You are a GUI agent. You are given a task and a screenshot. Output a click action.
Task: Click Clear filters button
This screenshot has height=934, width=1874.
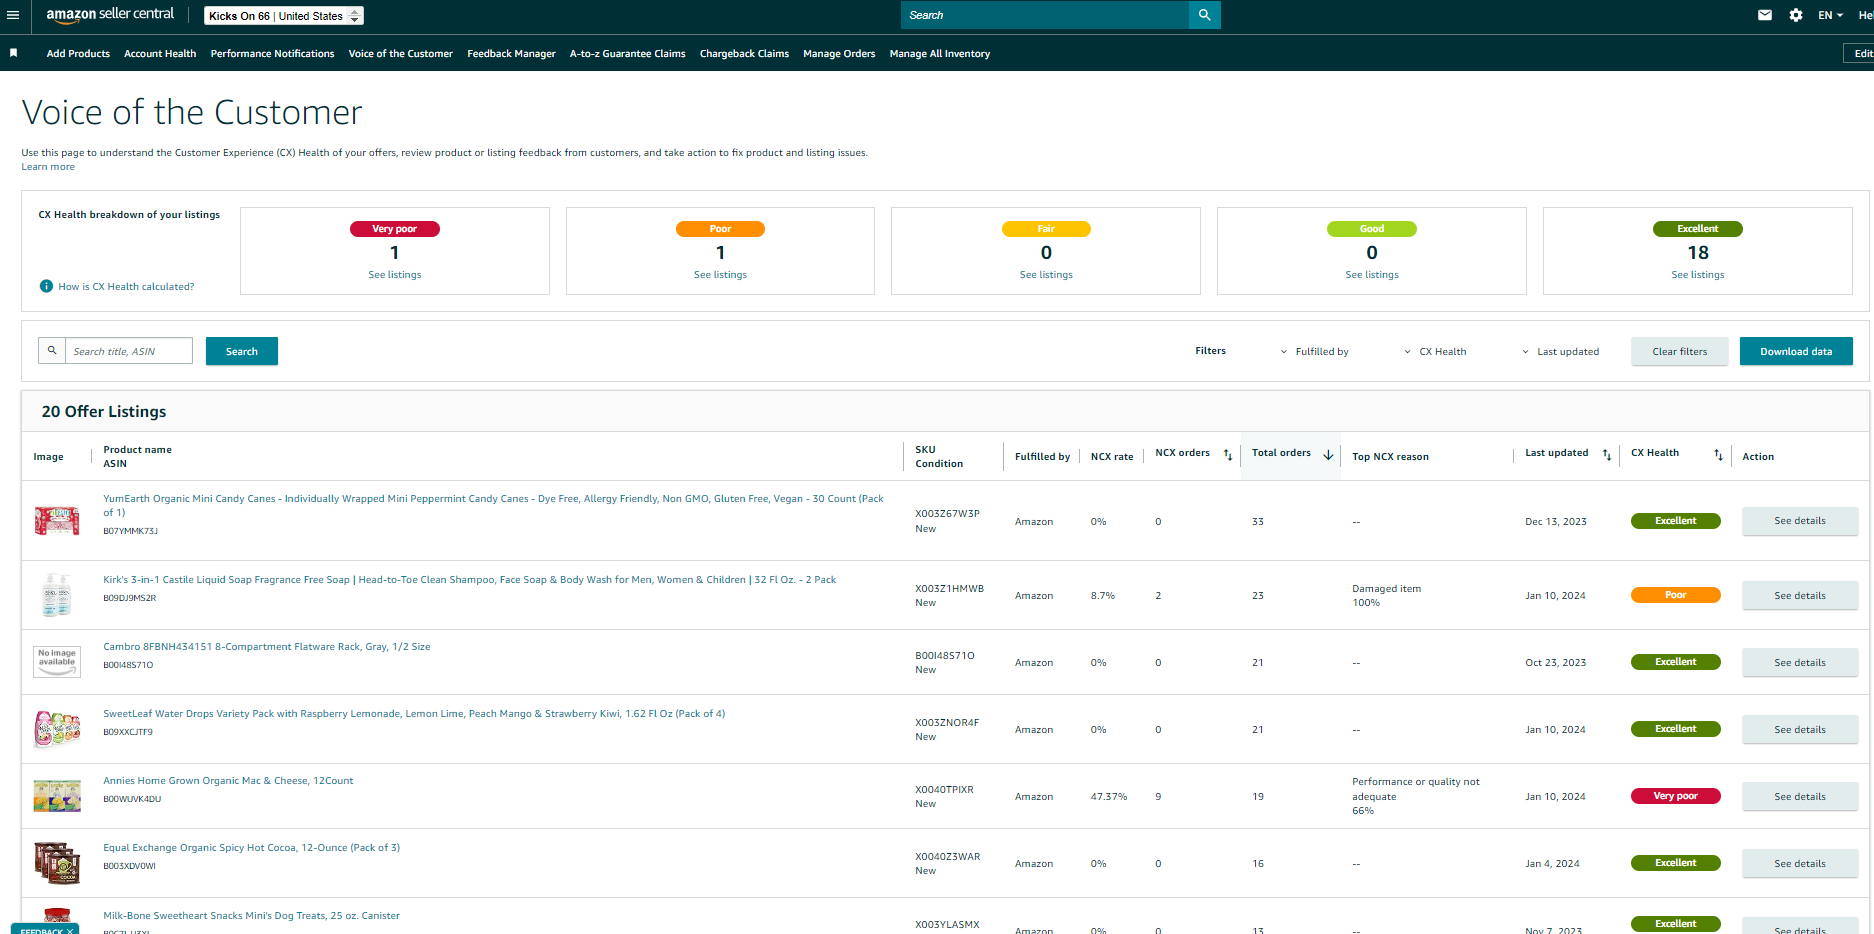(x=1679, y=351)
